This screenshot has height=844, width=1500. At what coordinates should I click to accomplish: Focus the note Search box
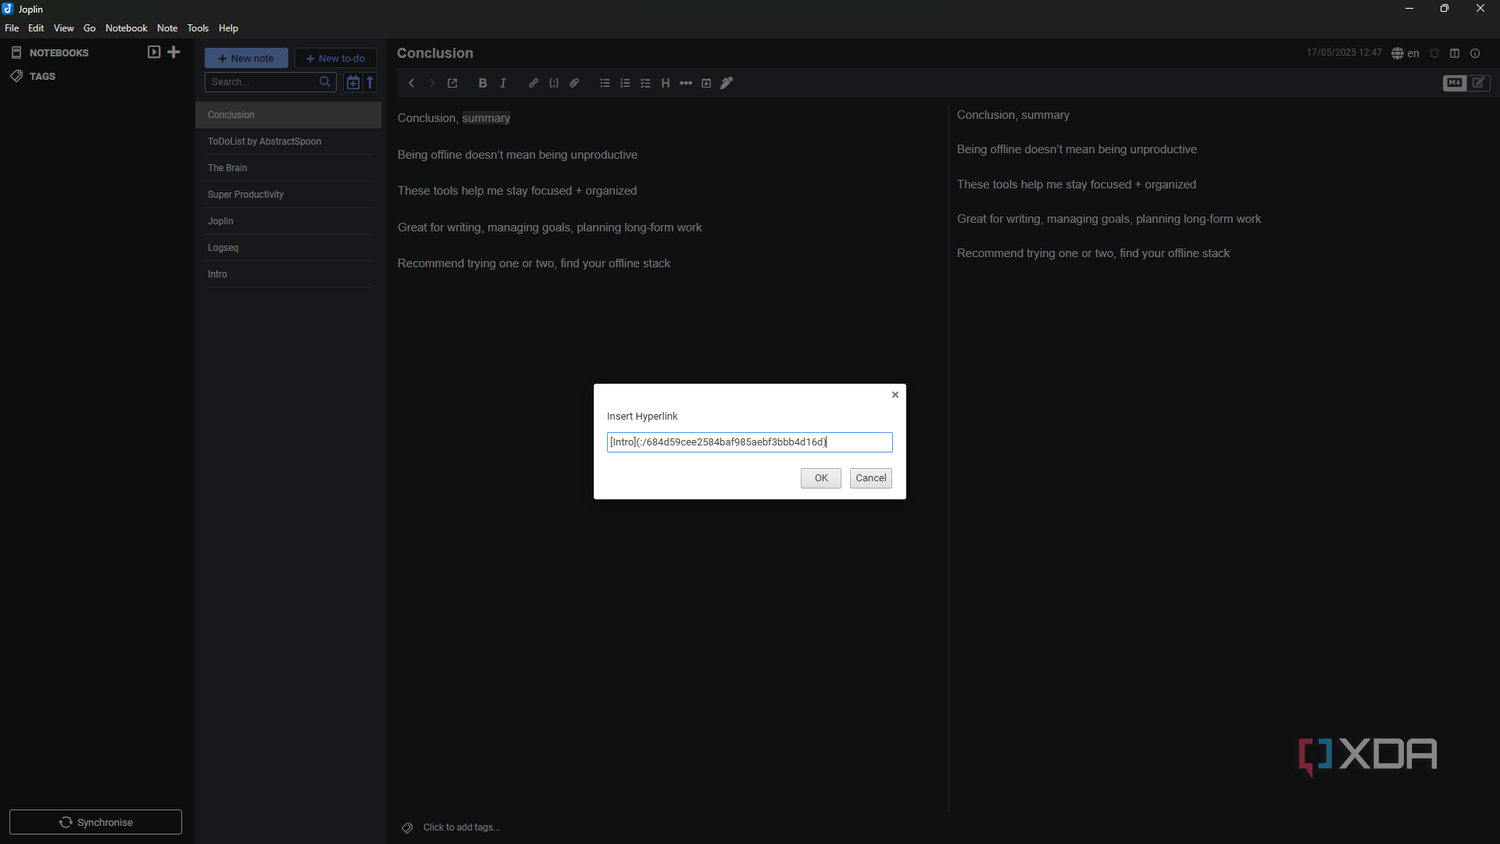[272, 82]
